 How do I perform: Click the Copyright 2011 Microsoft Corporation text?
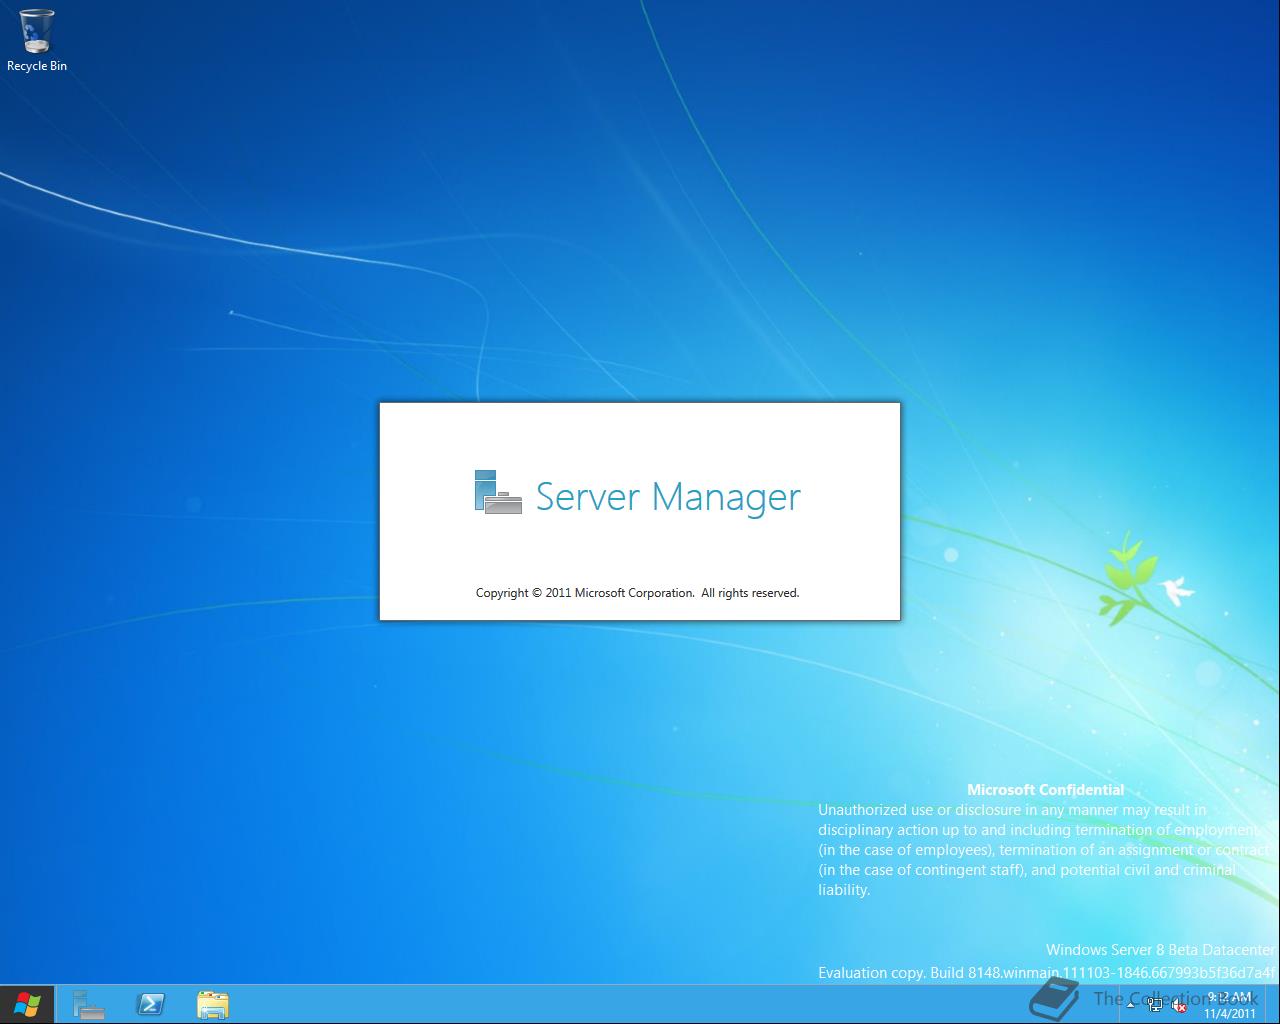[637, 593]
